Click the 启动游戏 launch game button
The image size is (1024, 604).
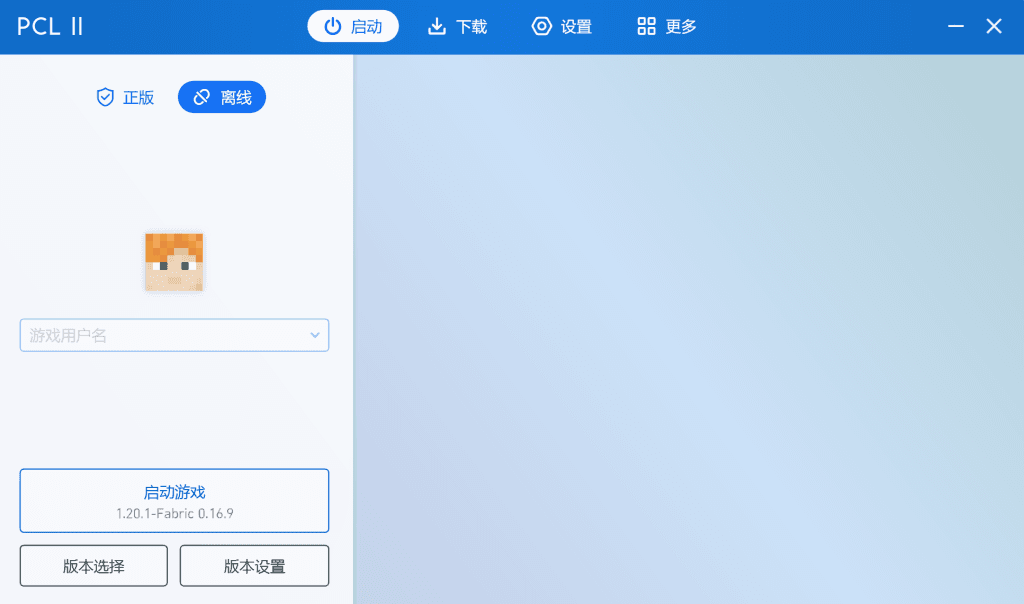(174, 501)
